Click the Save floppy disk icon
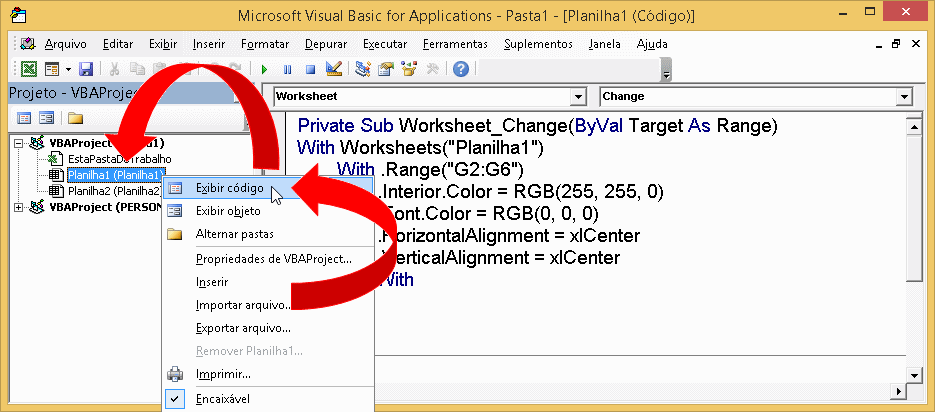The image size is (935, 412). pos(86,69)
